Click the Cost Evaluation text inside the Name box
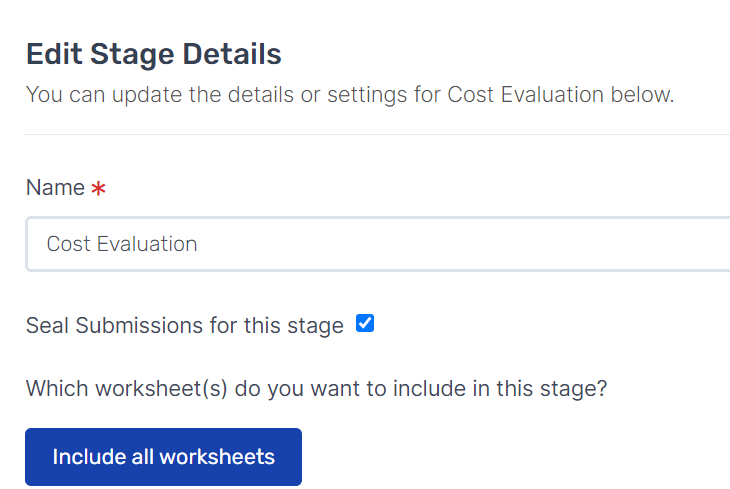 [x=122, y=244]
